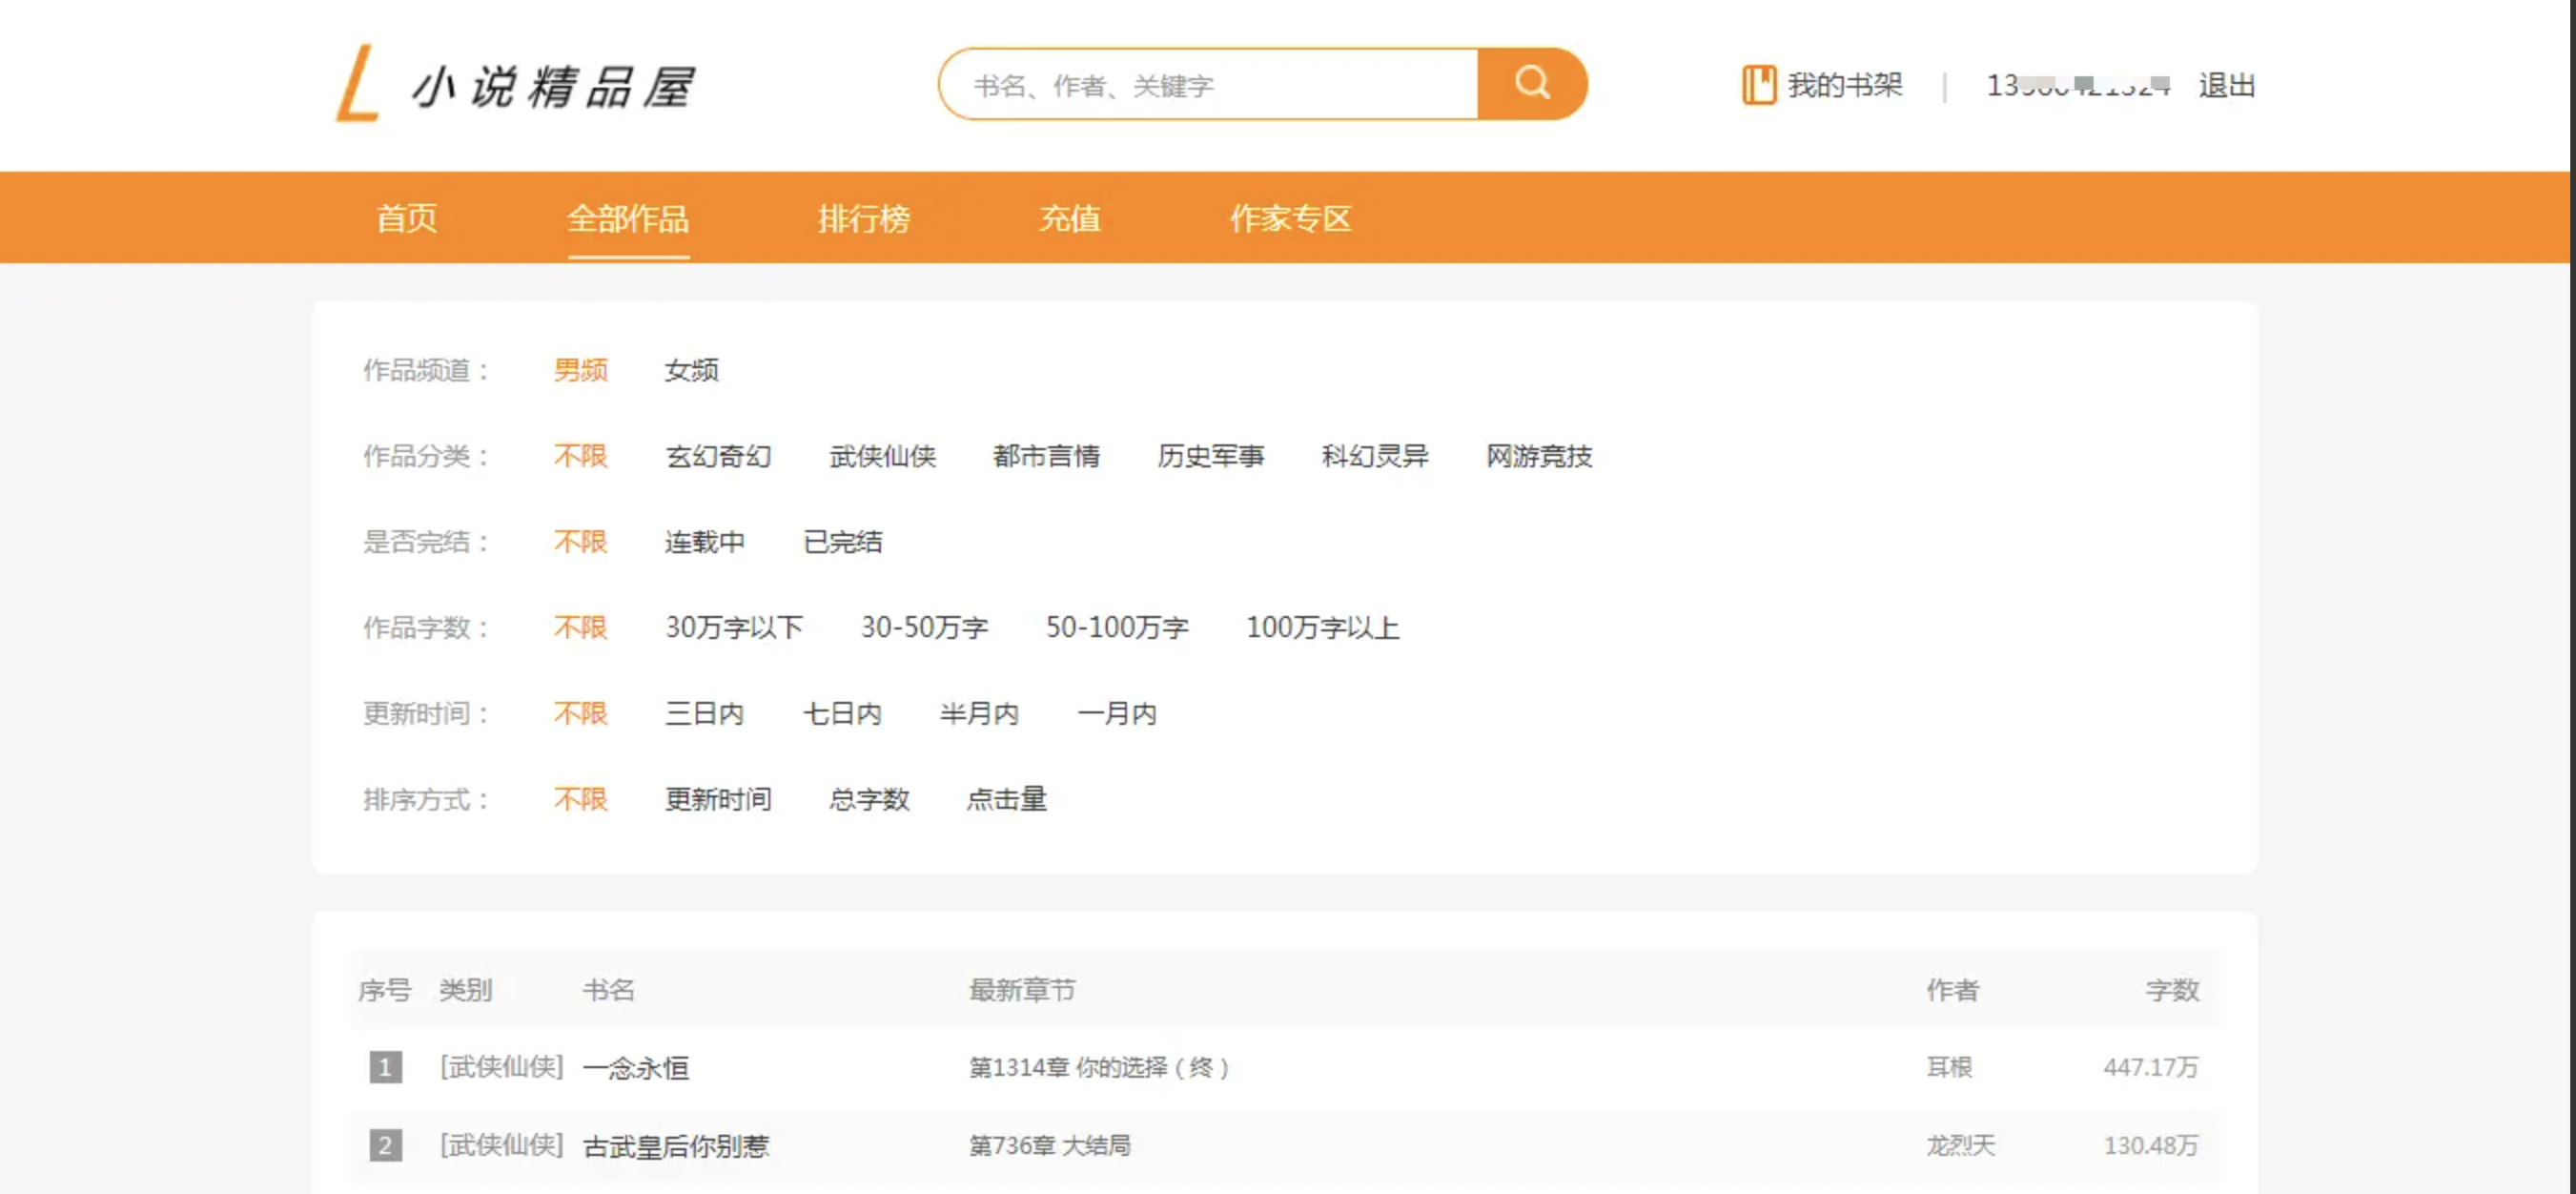Select the 全部作品 navigation tab
2576x1194 pixels.
(x=628, y=218)
